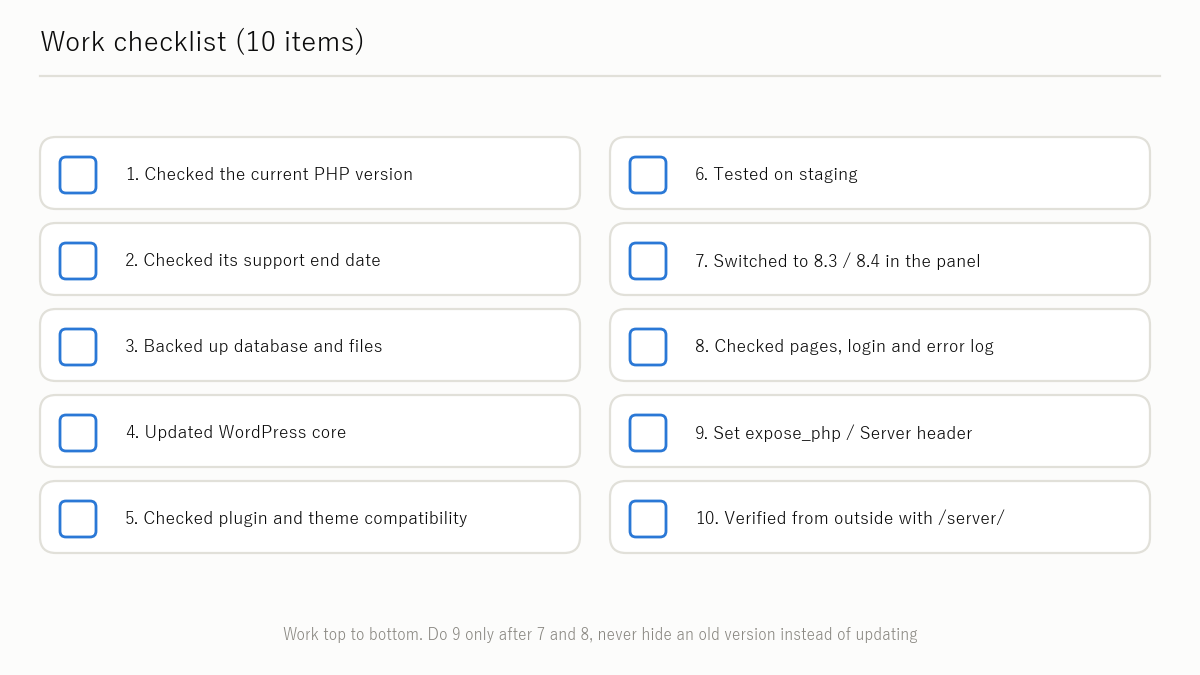Click the footer note starting 'Work top to bottom'

pyautogui.click(x=600, y=634)
